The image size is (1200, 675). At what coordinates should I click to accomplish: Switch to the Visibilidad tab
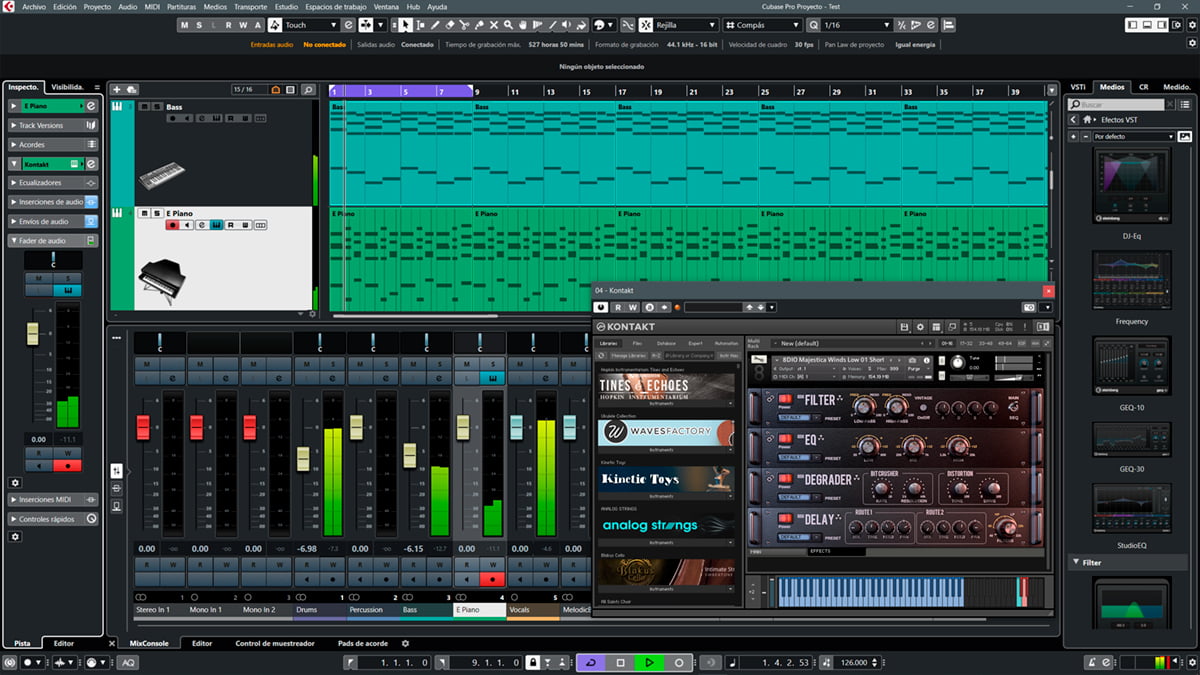68,87
